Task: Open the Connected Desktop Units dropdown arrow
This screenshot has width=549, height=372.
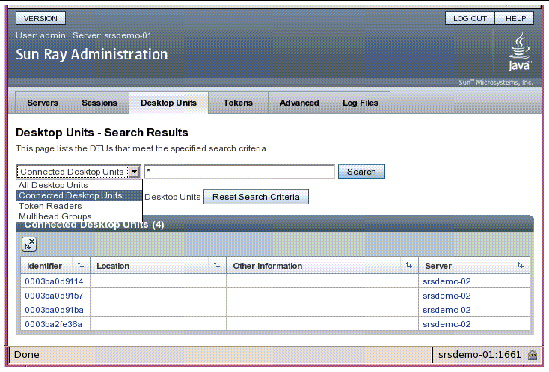Action: click(134, 172)
